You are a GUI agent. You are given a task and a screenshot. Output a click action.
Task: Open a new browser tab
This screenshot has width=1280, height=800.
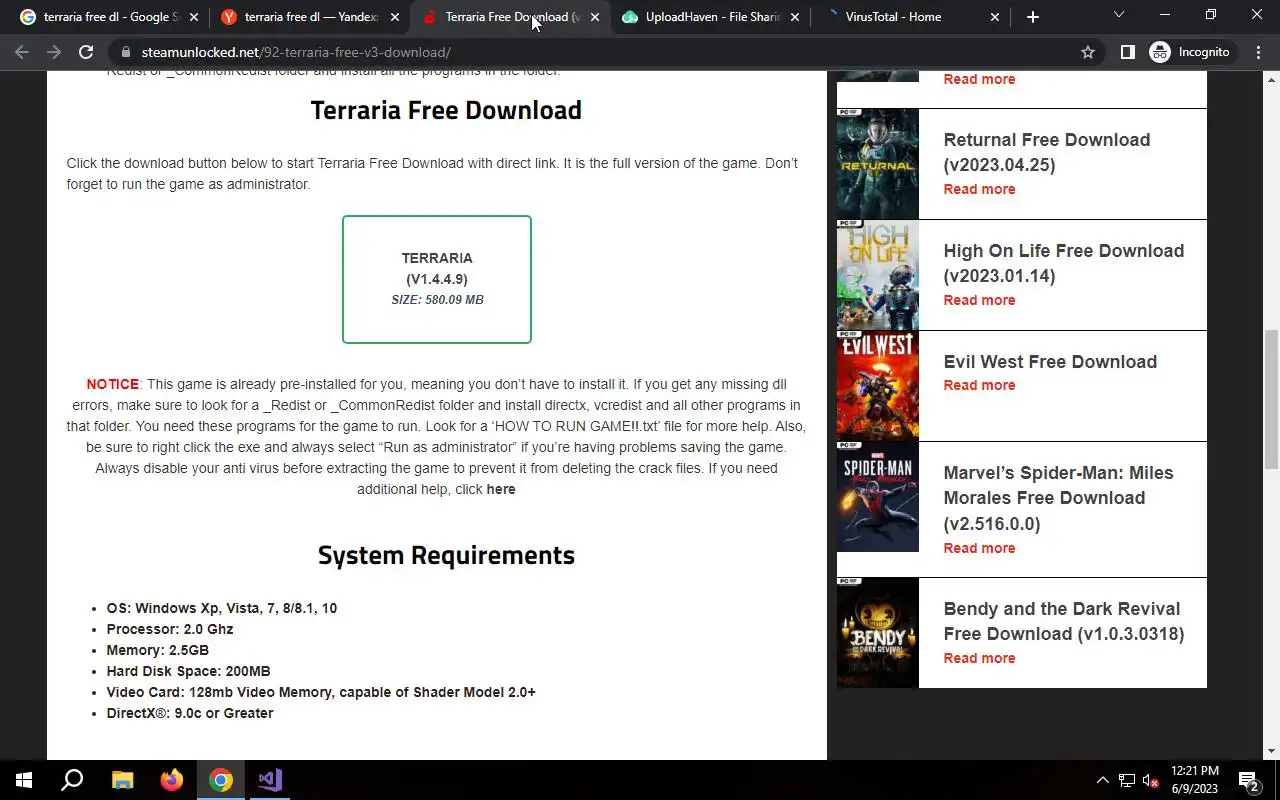(1033, 17)
